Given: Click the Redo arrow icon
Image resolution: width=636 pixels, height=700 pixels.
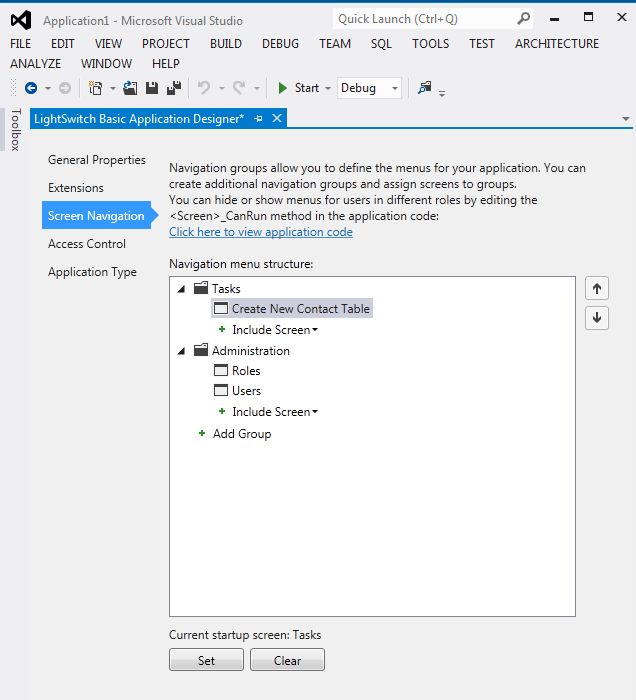Looking at the screenshot, I should pos(239,88).
